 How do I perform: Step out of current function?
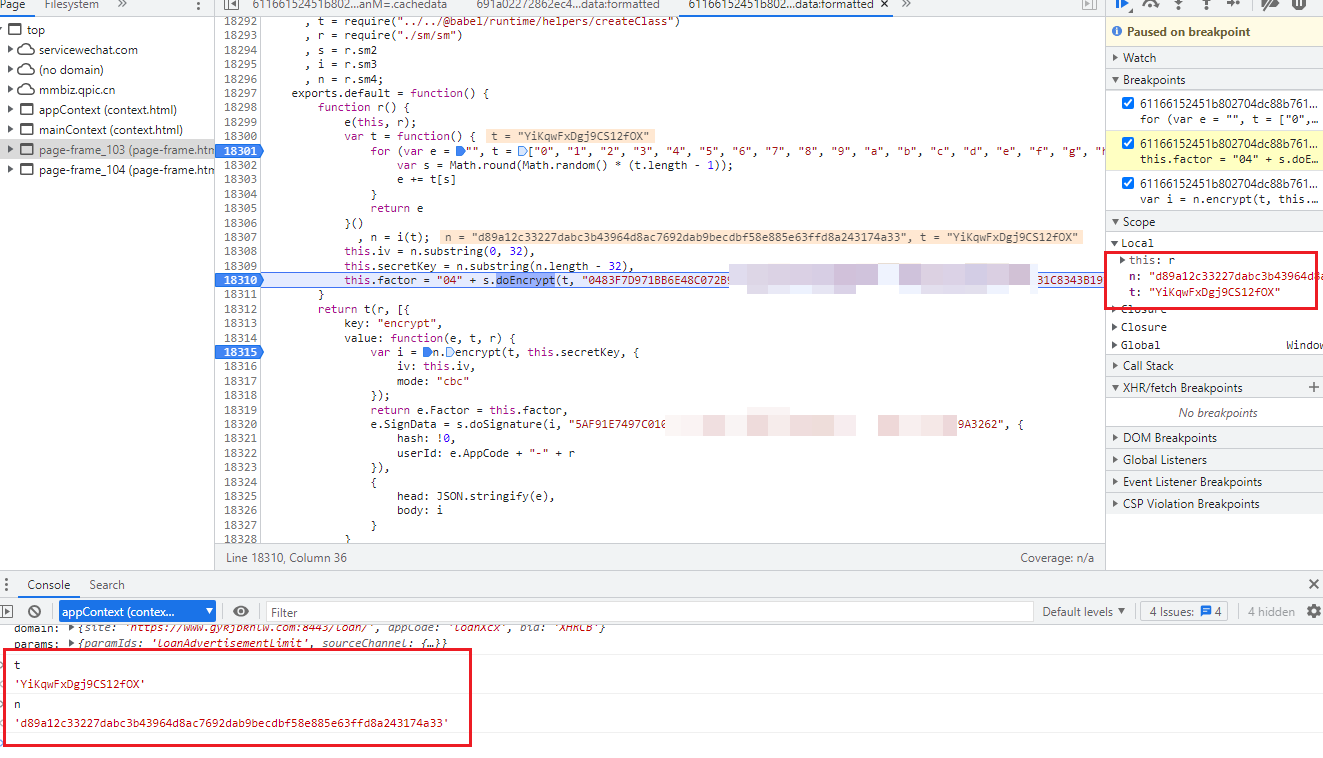click(1206, 4)
